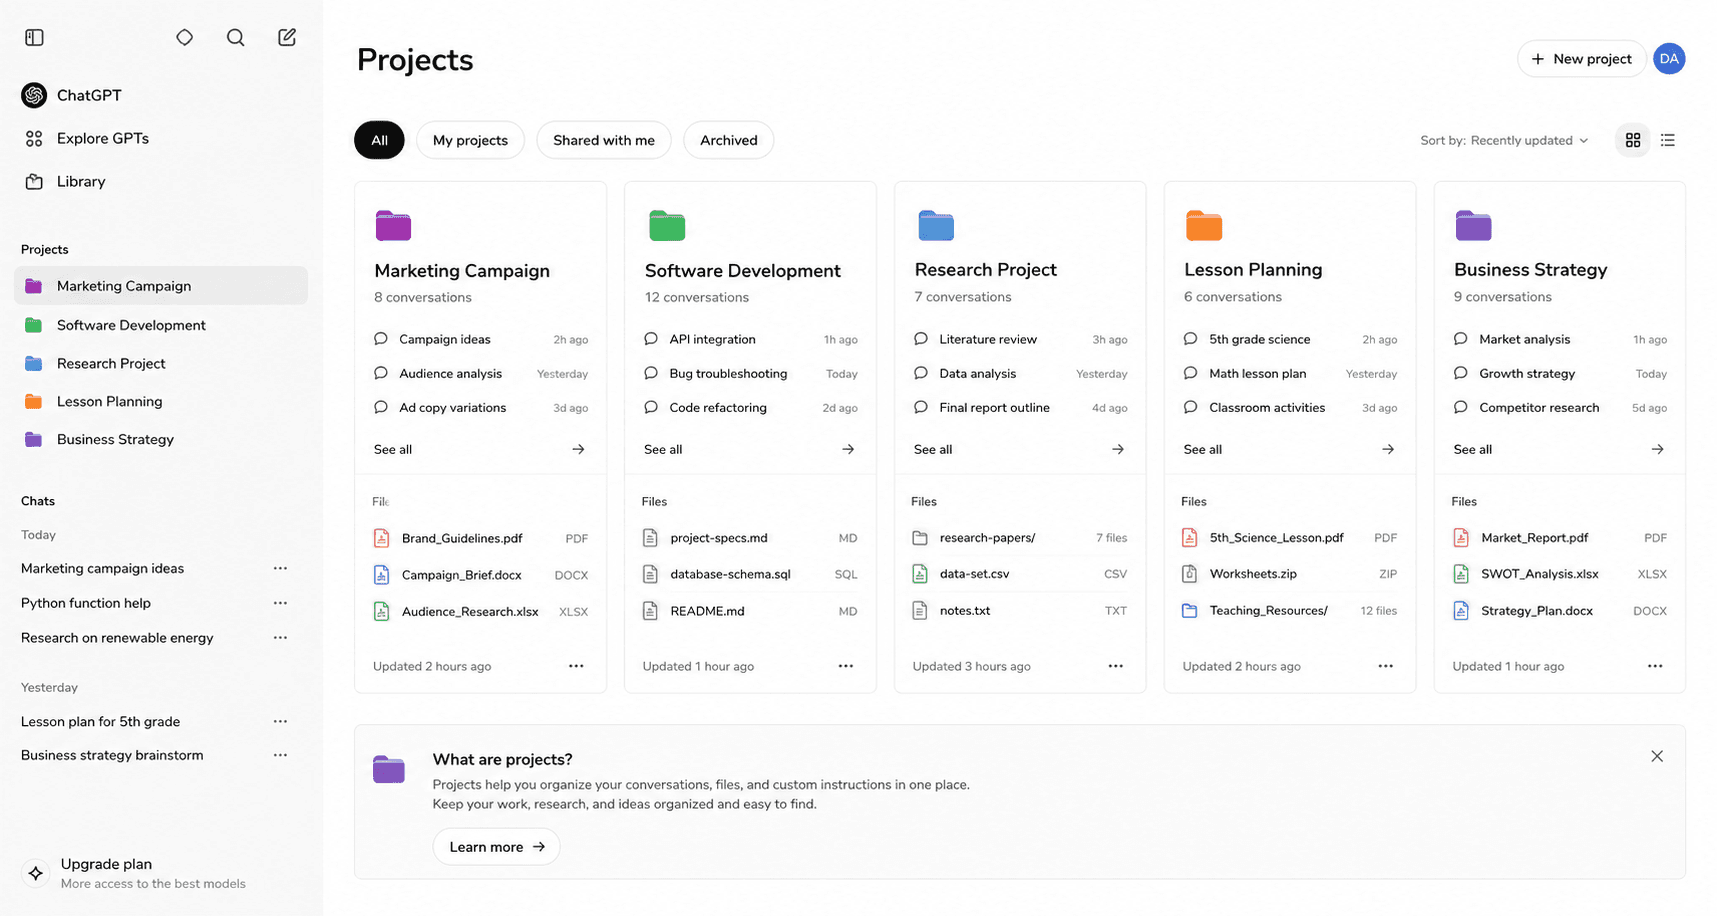Open the more options menu on the Business Strategy card
The image size is (1717, 916).
pyautogui.click(x=1656, y=666)
